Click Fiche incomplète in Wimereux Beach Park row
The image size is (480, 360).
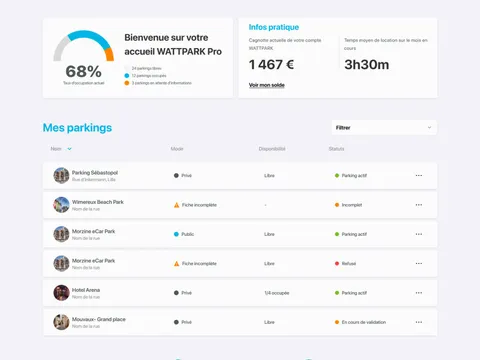click(199, 205)
